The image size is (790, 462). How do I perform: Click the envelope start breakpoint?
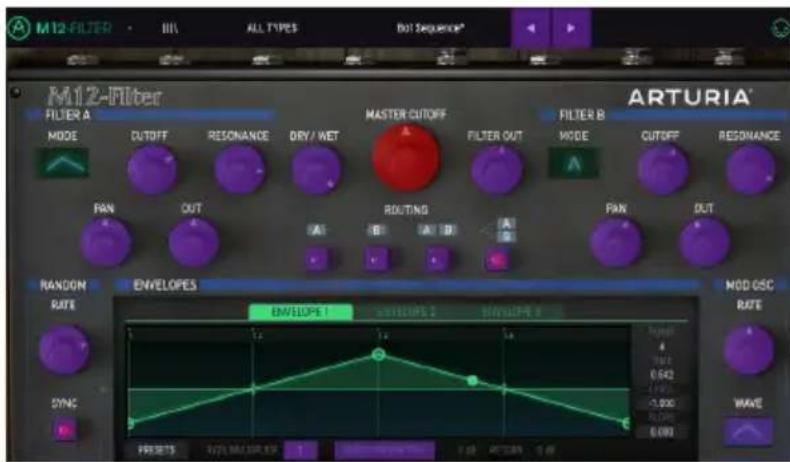click(130, 423)
